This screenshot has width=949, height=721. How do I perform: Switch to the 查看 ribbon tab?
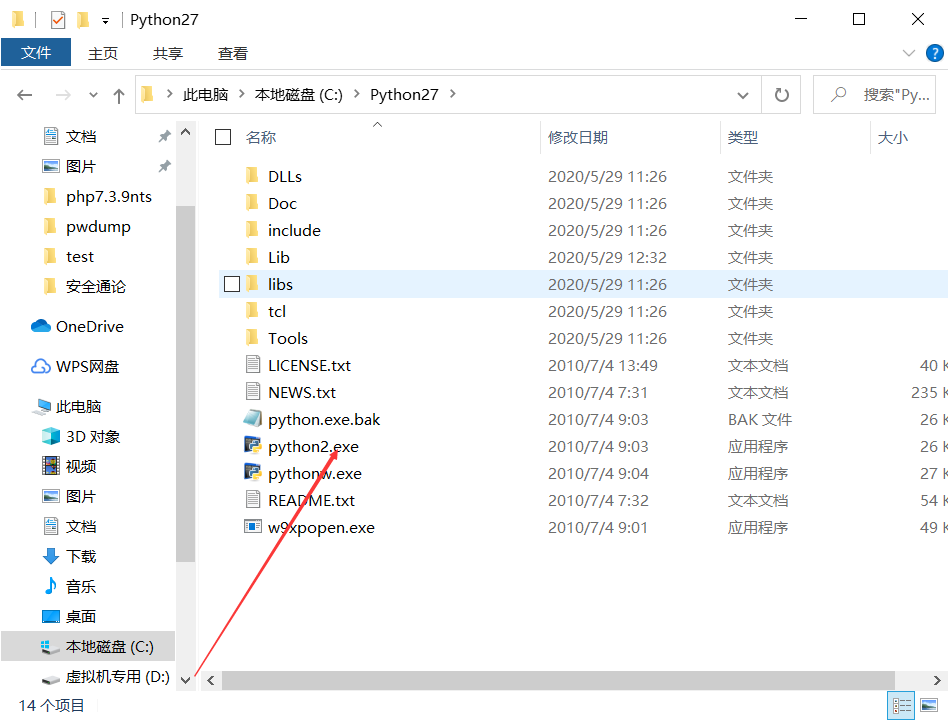click(232, 53)
